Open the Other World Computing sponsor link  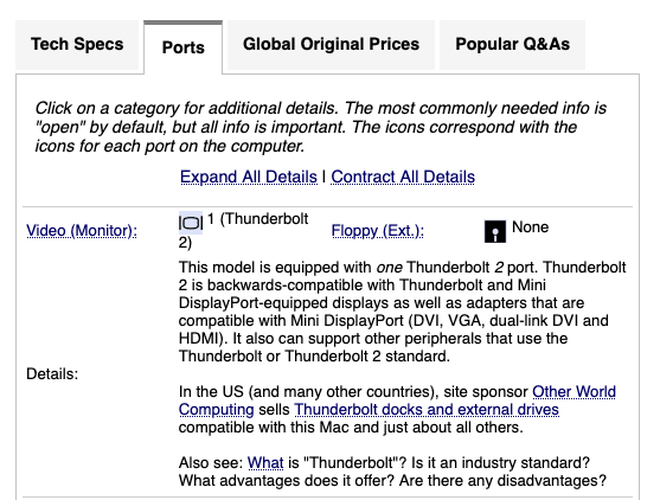tap(397, 400)
